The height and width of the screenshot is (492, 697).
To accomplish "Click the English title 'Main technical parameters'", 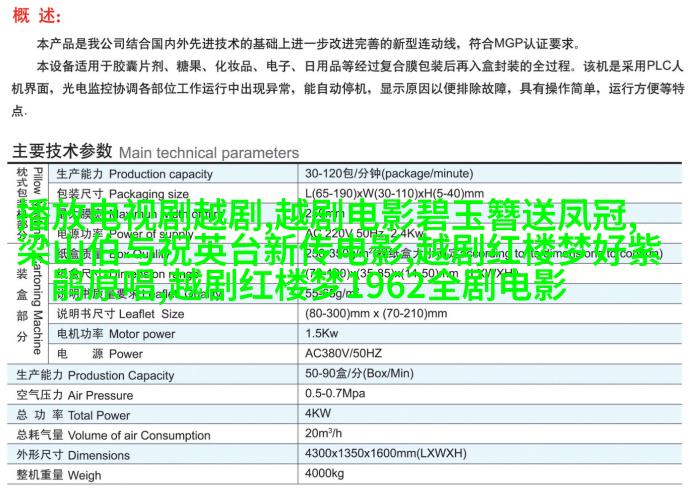I will (x=209, y=153).
